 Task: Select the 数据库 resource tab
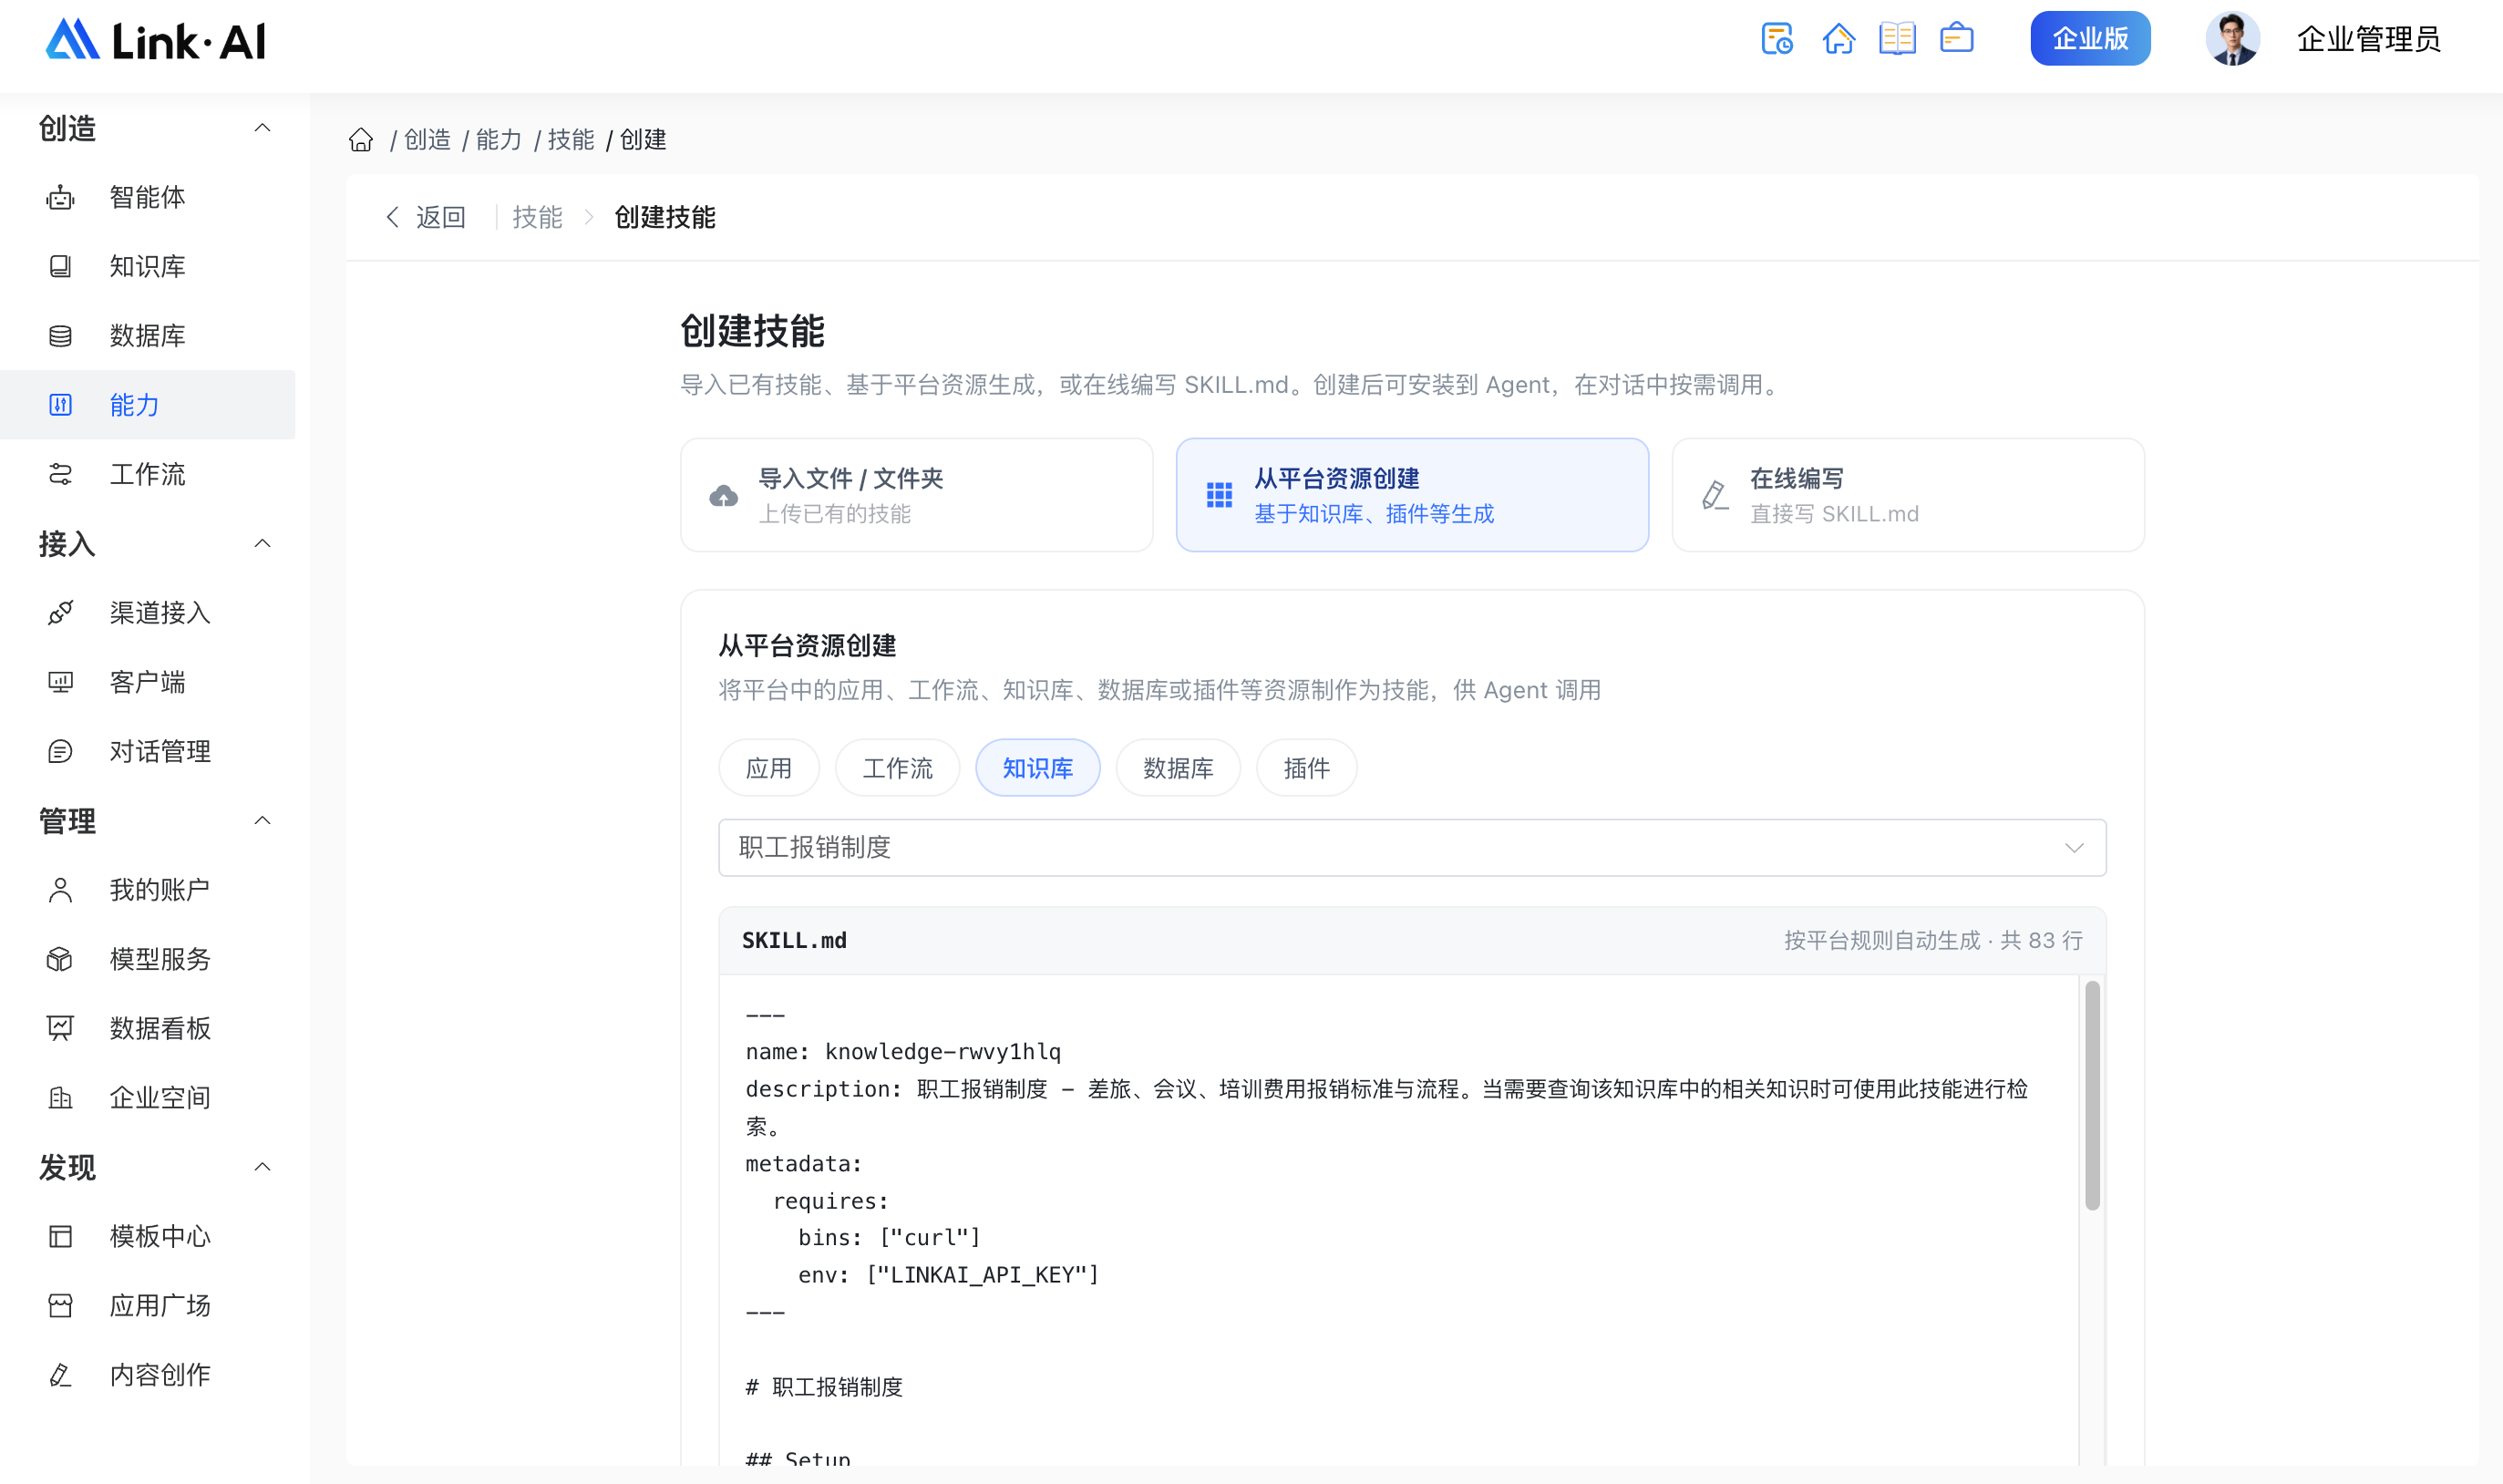coord(1178,768)
